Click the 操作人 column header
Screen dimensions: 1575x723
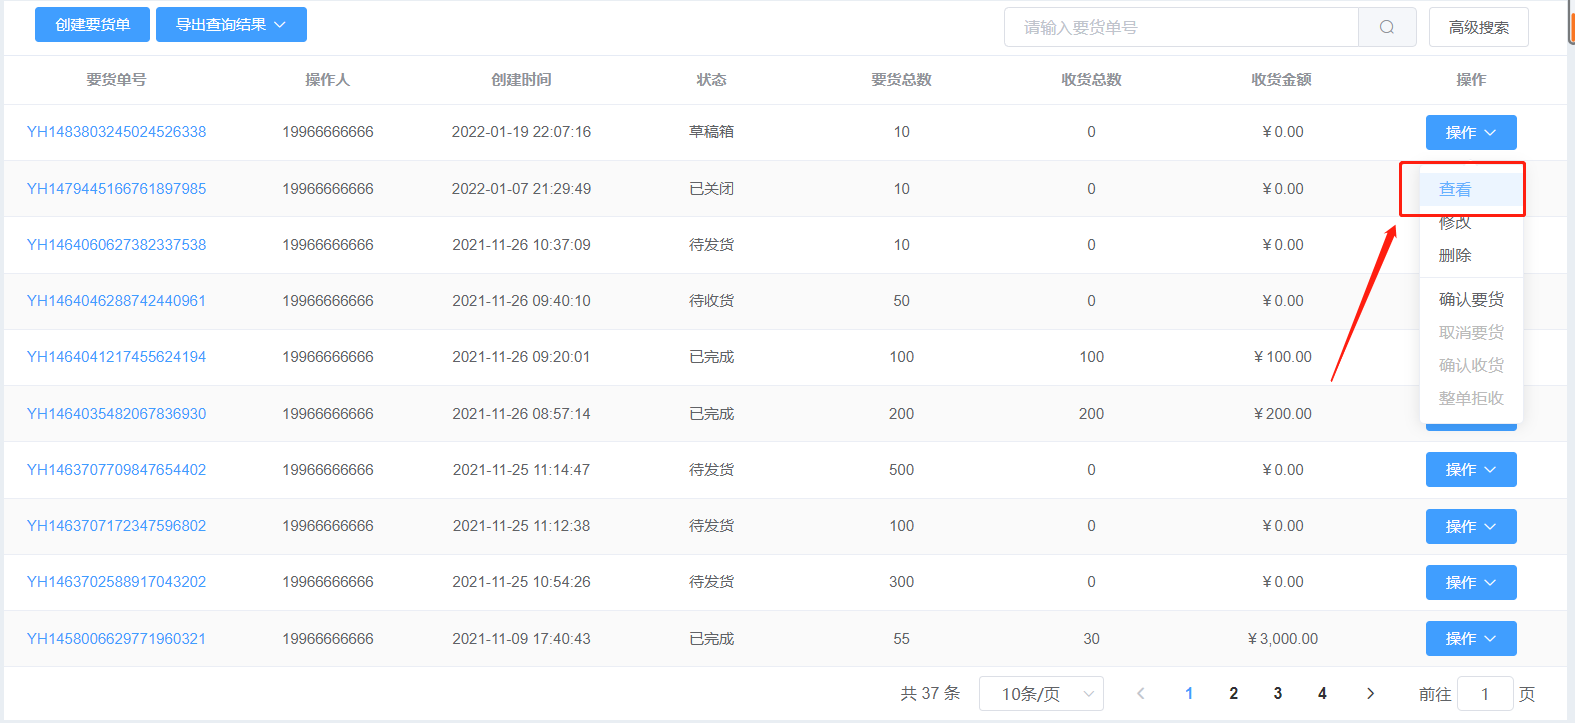327,80
